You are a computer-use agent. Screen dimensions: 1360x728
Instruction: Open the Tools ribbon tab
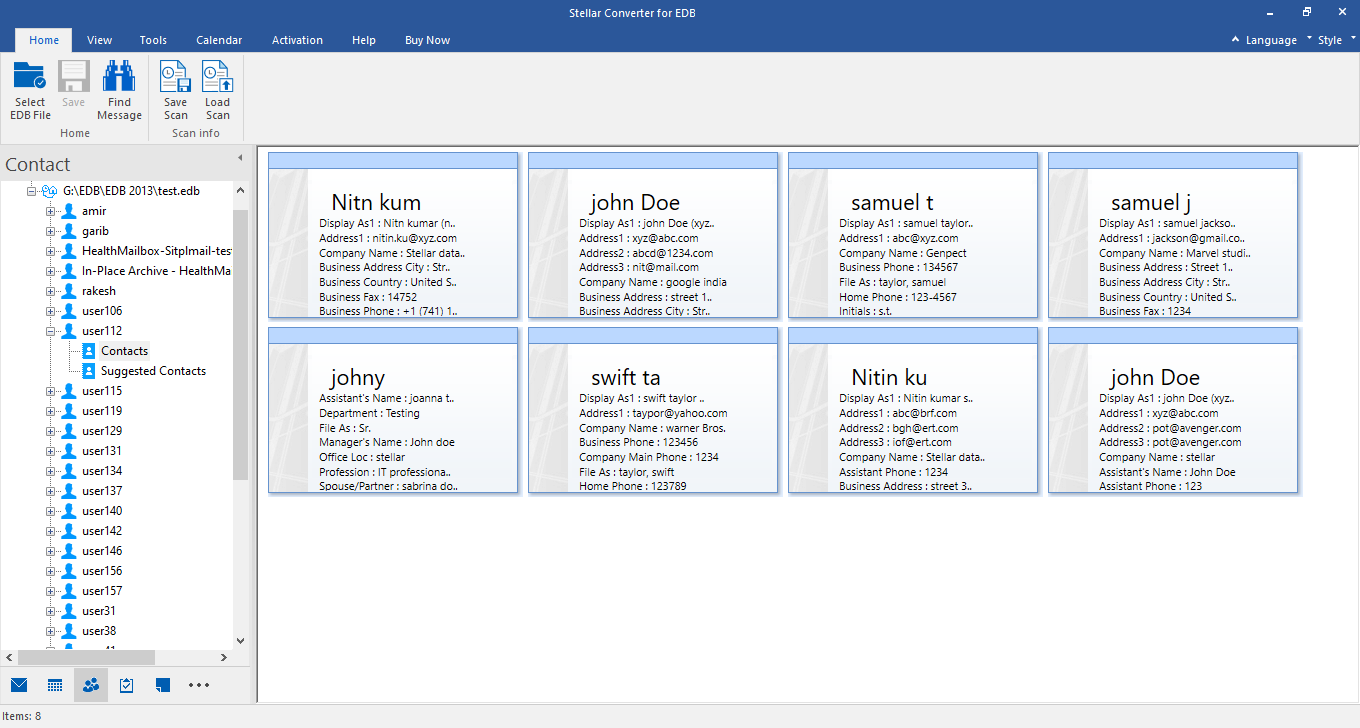153,40
